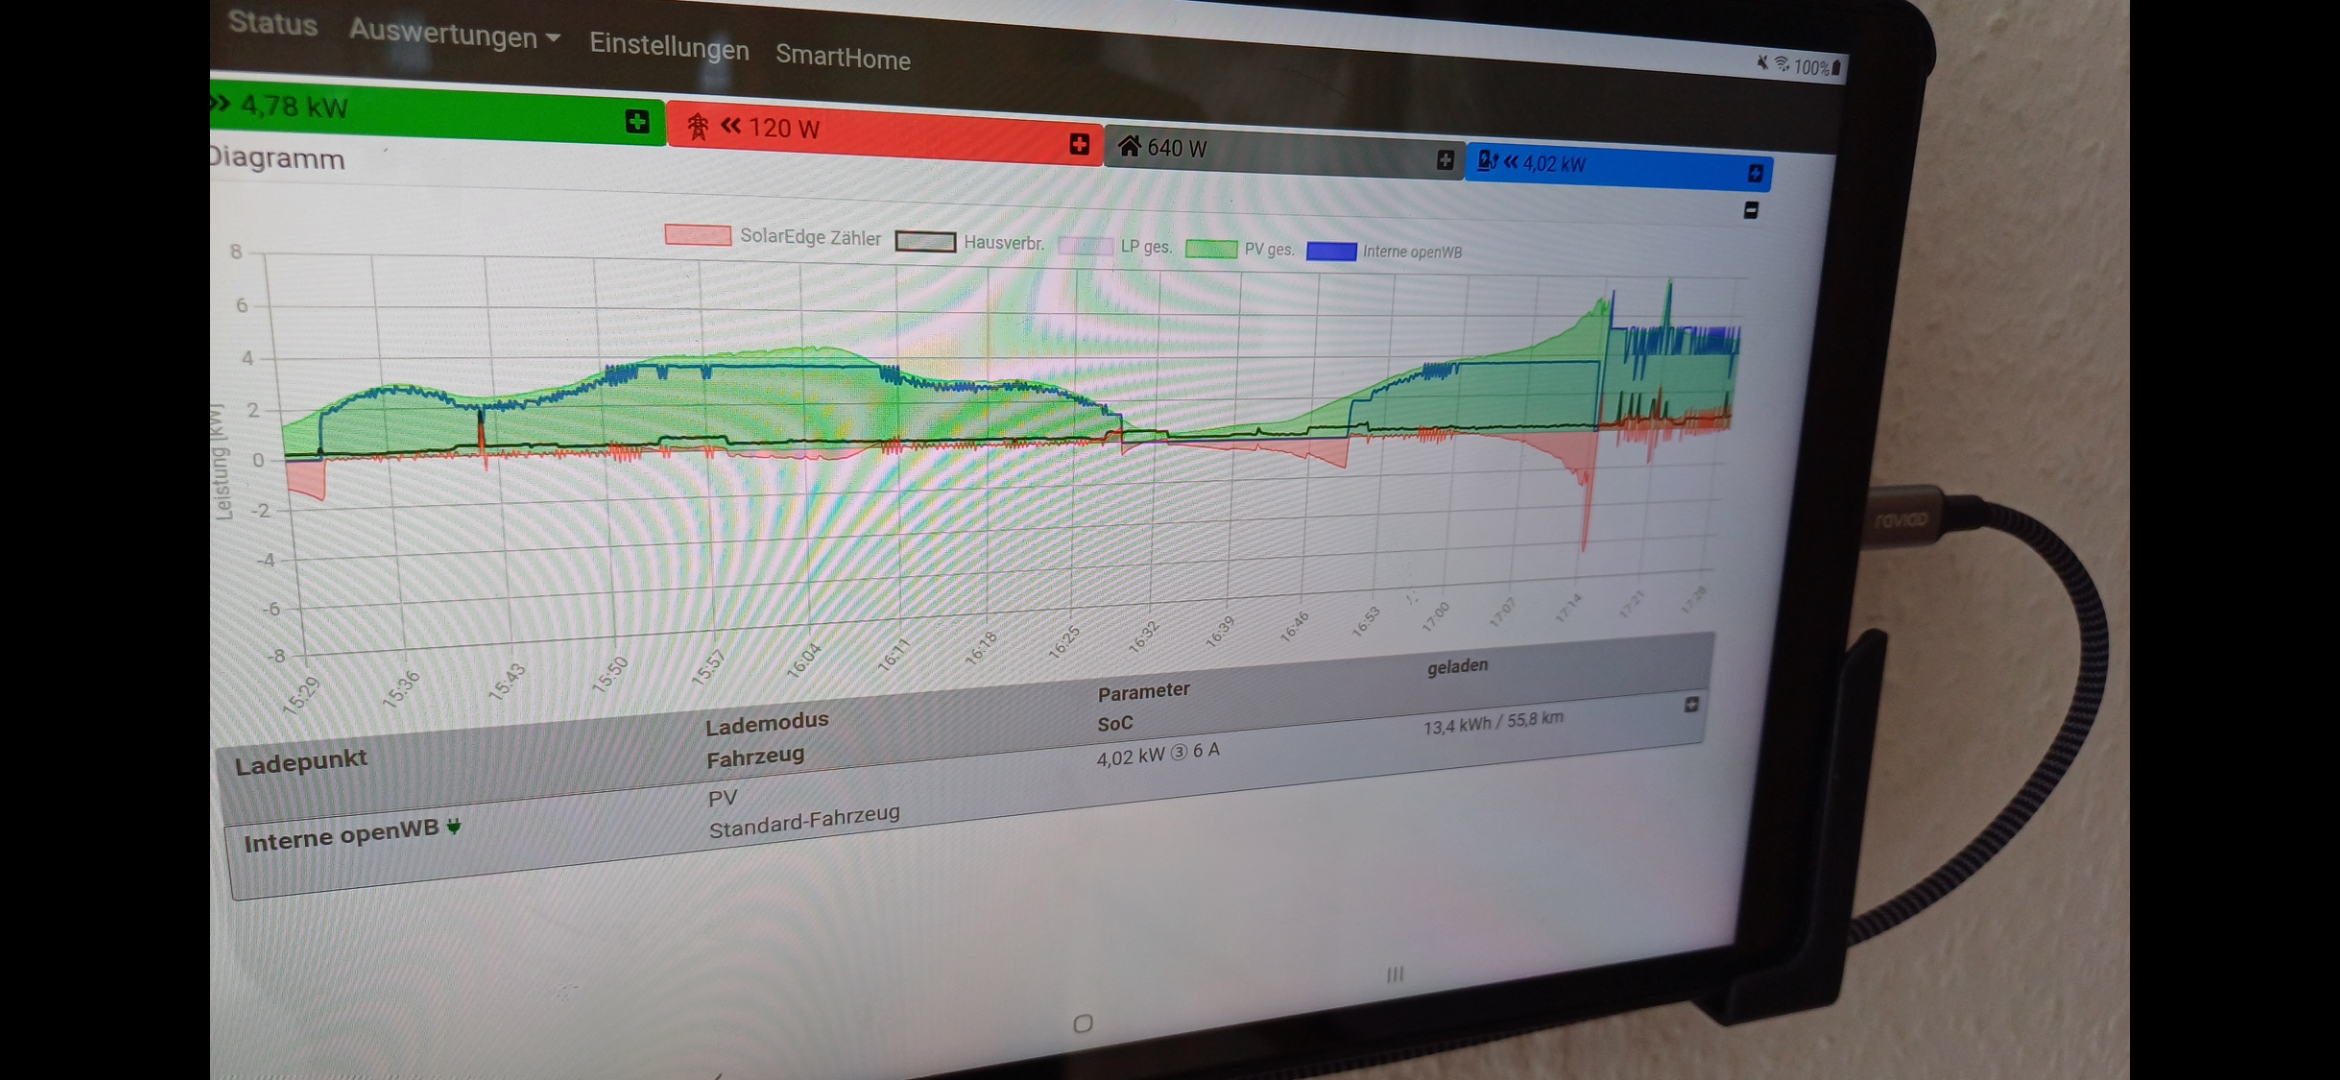
Task: Expand the 640 W house bar
Action: click(x=1445, y=160)
